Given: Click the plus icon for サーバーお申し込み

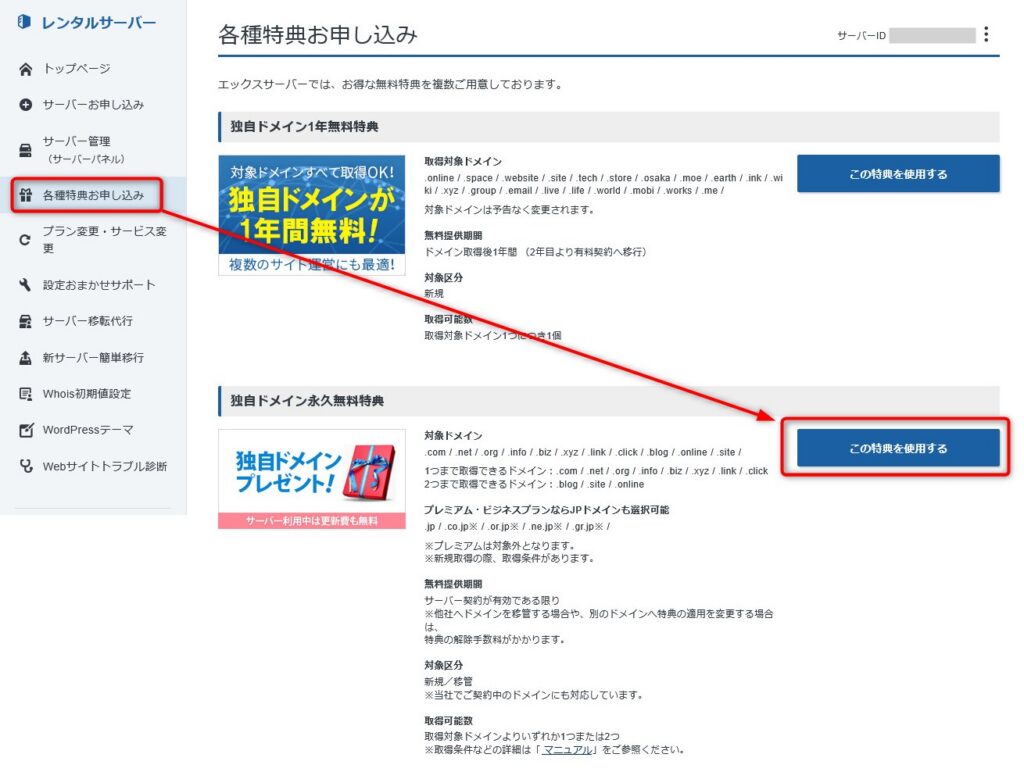Looking at the screenshot, I should [x=26, y=105].
